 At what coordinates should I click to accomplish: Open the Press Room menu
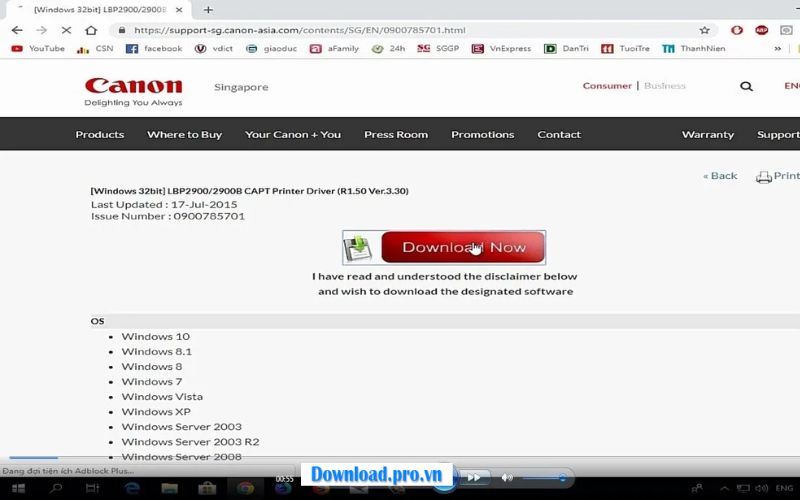pos(396,135)
